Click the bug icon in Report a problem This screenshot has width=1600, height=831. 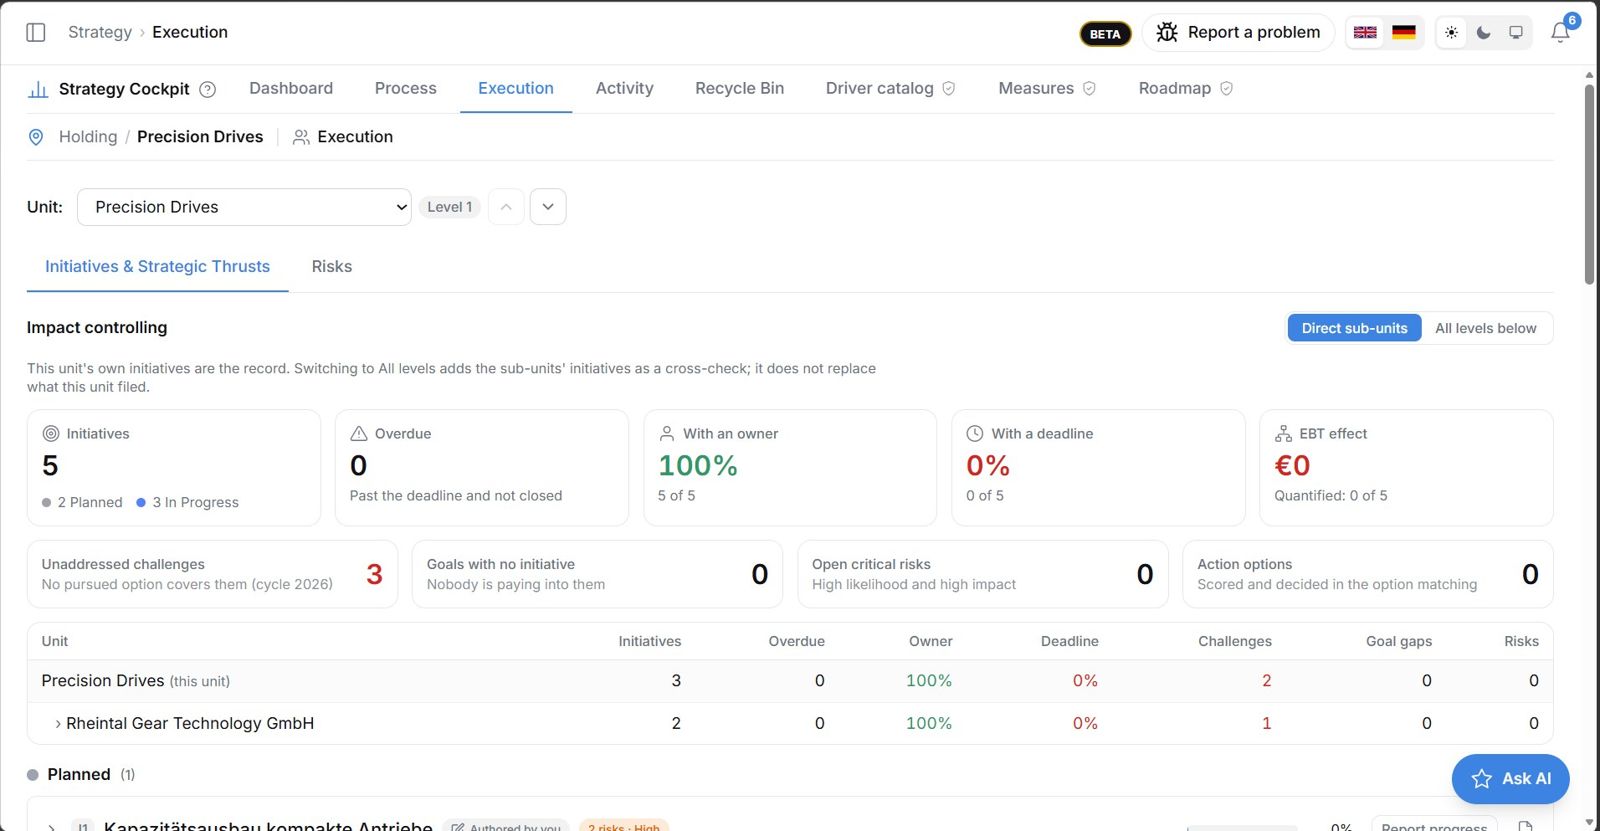click(1166, 32)
